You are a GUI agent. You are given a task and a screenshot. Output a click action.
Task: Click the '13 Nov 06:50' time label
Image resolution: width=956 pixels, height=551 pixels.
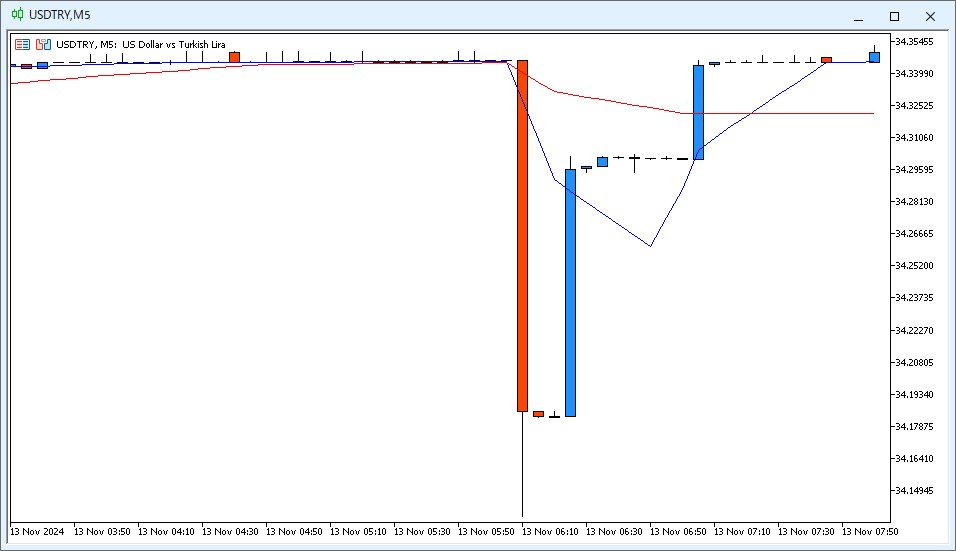pyautogui.click(x=678, y=531)
